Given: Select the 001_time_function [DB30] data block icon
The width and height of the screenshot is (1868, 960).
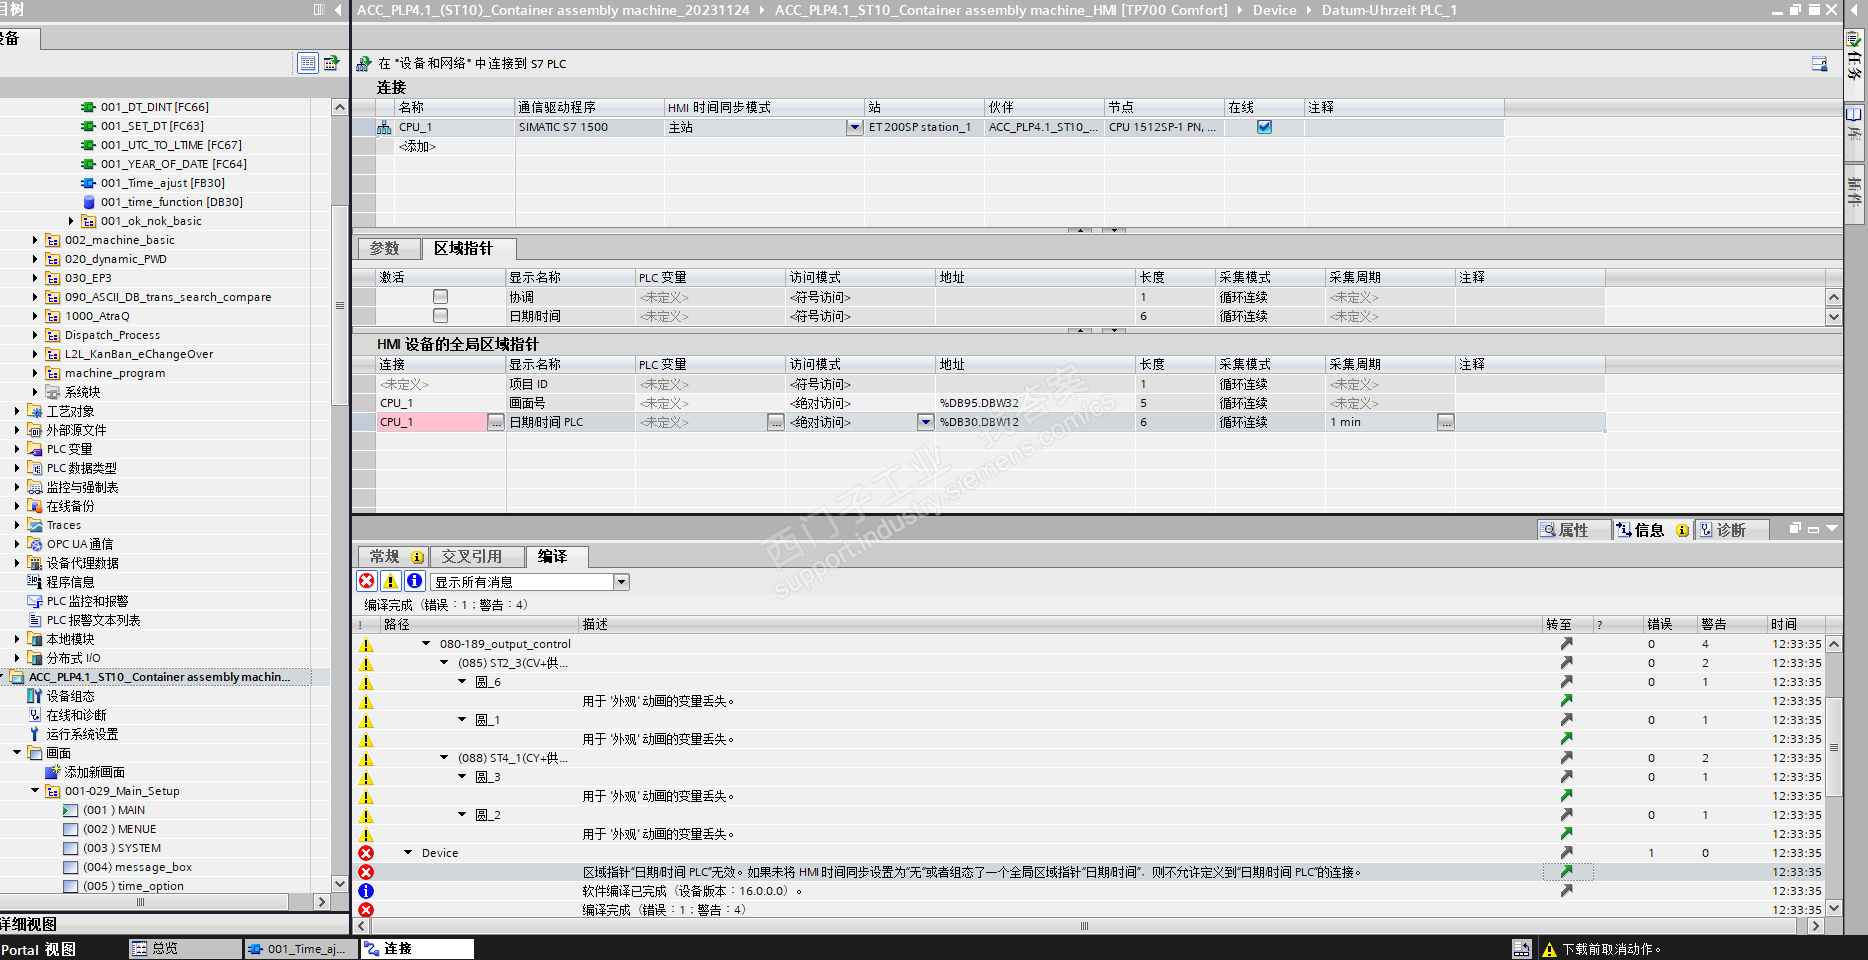Looking at the screenshot, I should pyautogui.click(x=88, y=202).
